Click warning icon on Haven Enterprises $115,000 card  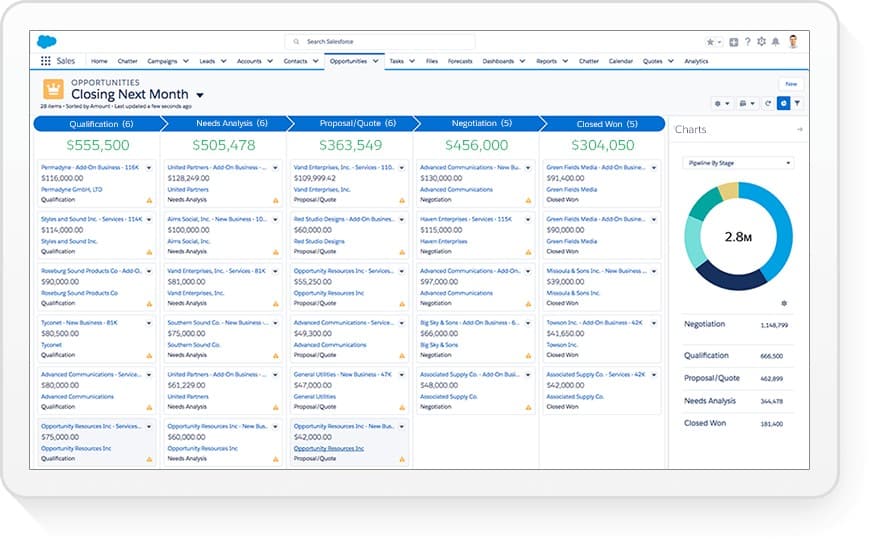pyautogui.click(x=528, y=252)
